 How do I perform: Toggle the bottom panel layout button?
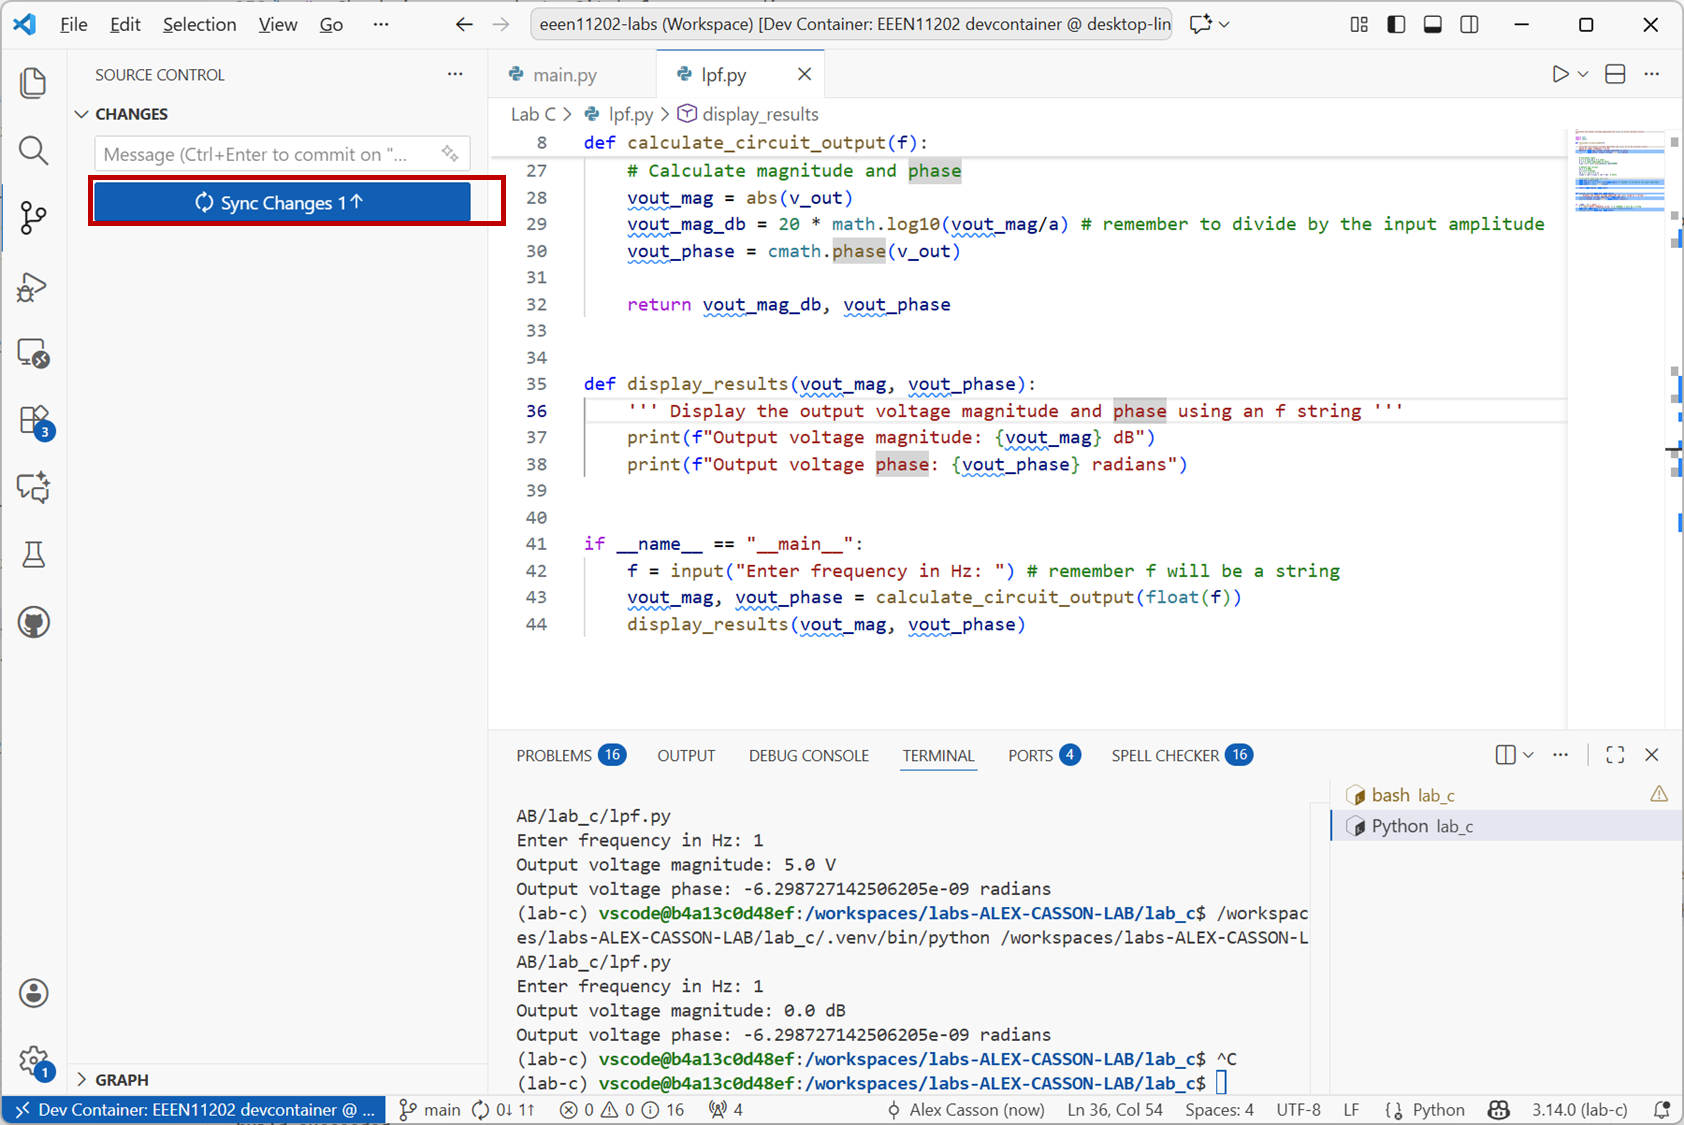[x=1432, y=24]
